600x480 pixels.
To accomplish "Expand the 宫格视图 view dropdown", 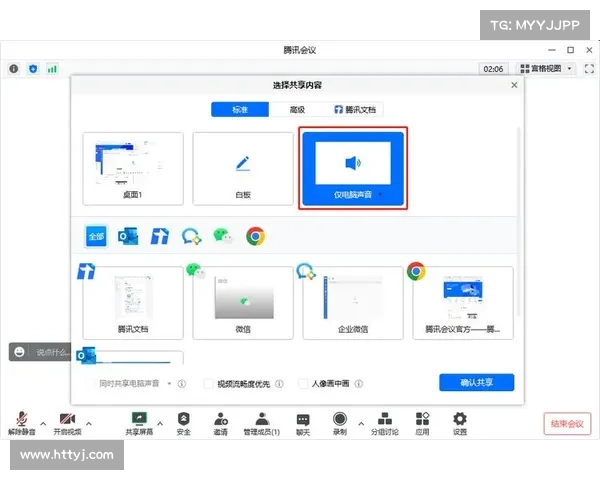I will pyautogui.click(x=545, y=69).
